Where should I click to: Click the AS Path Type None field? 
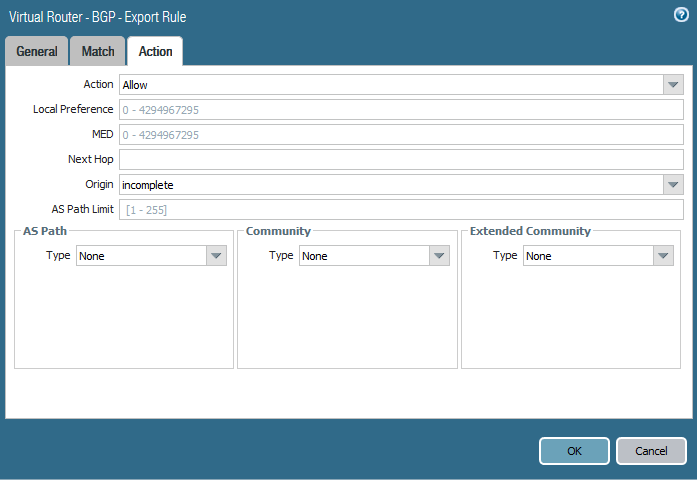click(141, 256)
